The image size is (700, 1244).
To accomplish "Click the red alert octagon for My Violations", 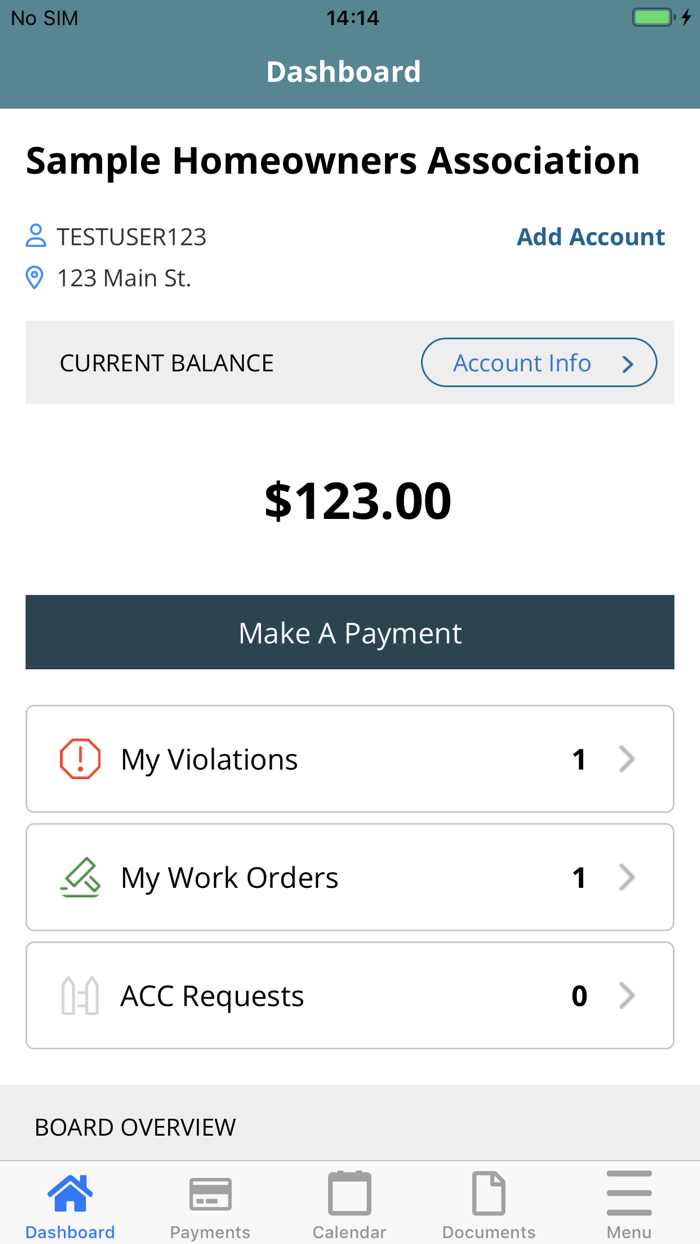I will (x=80, y=758).
